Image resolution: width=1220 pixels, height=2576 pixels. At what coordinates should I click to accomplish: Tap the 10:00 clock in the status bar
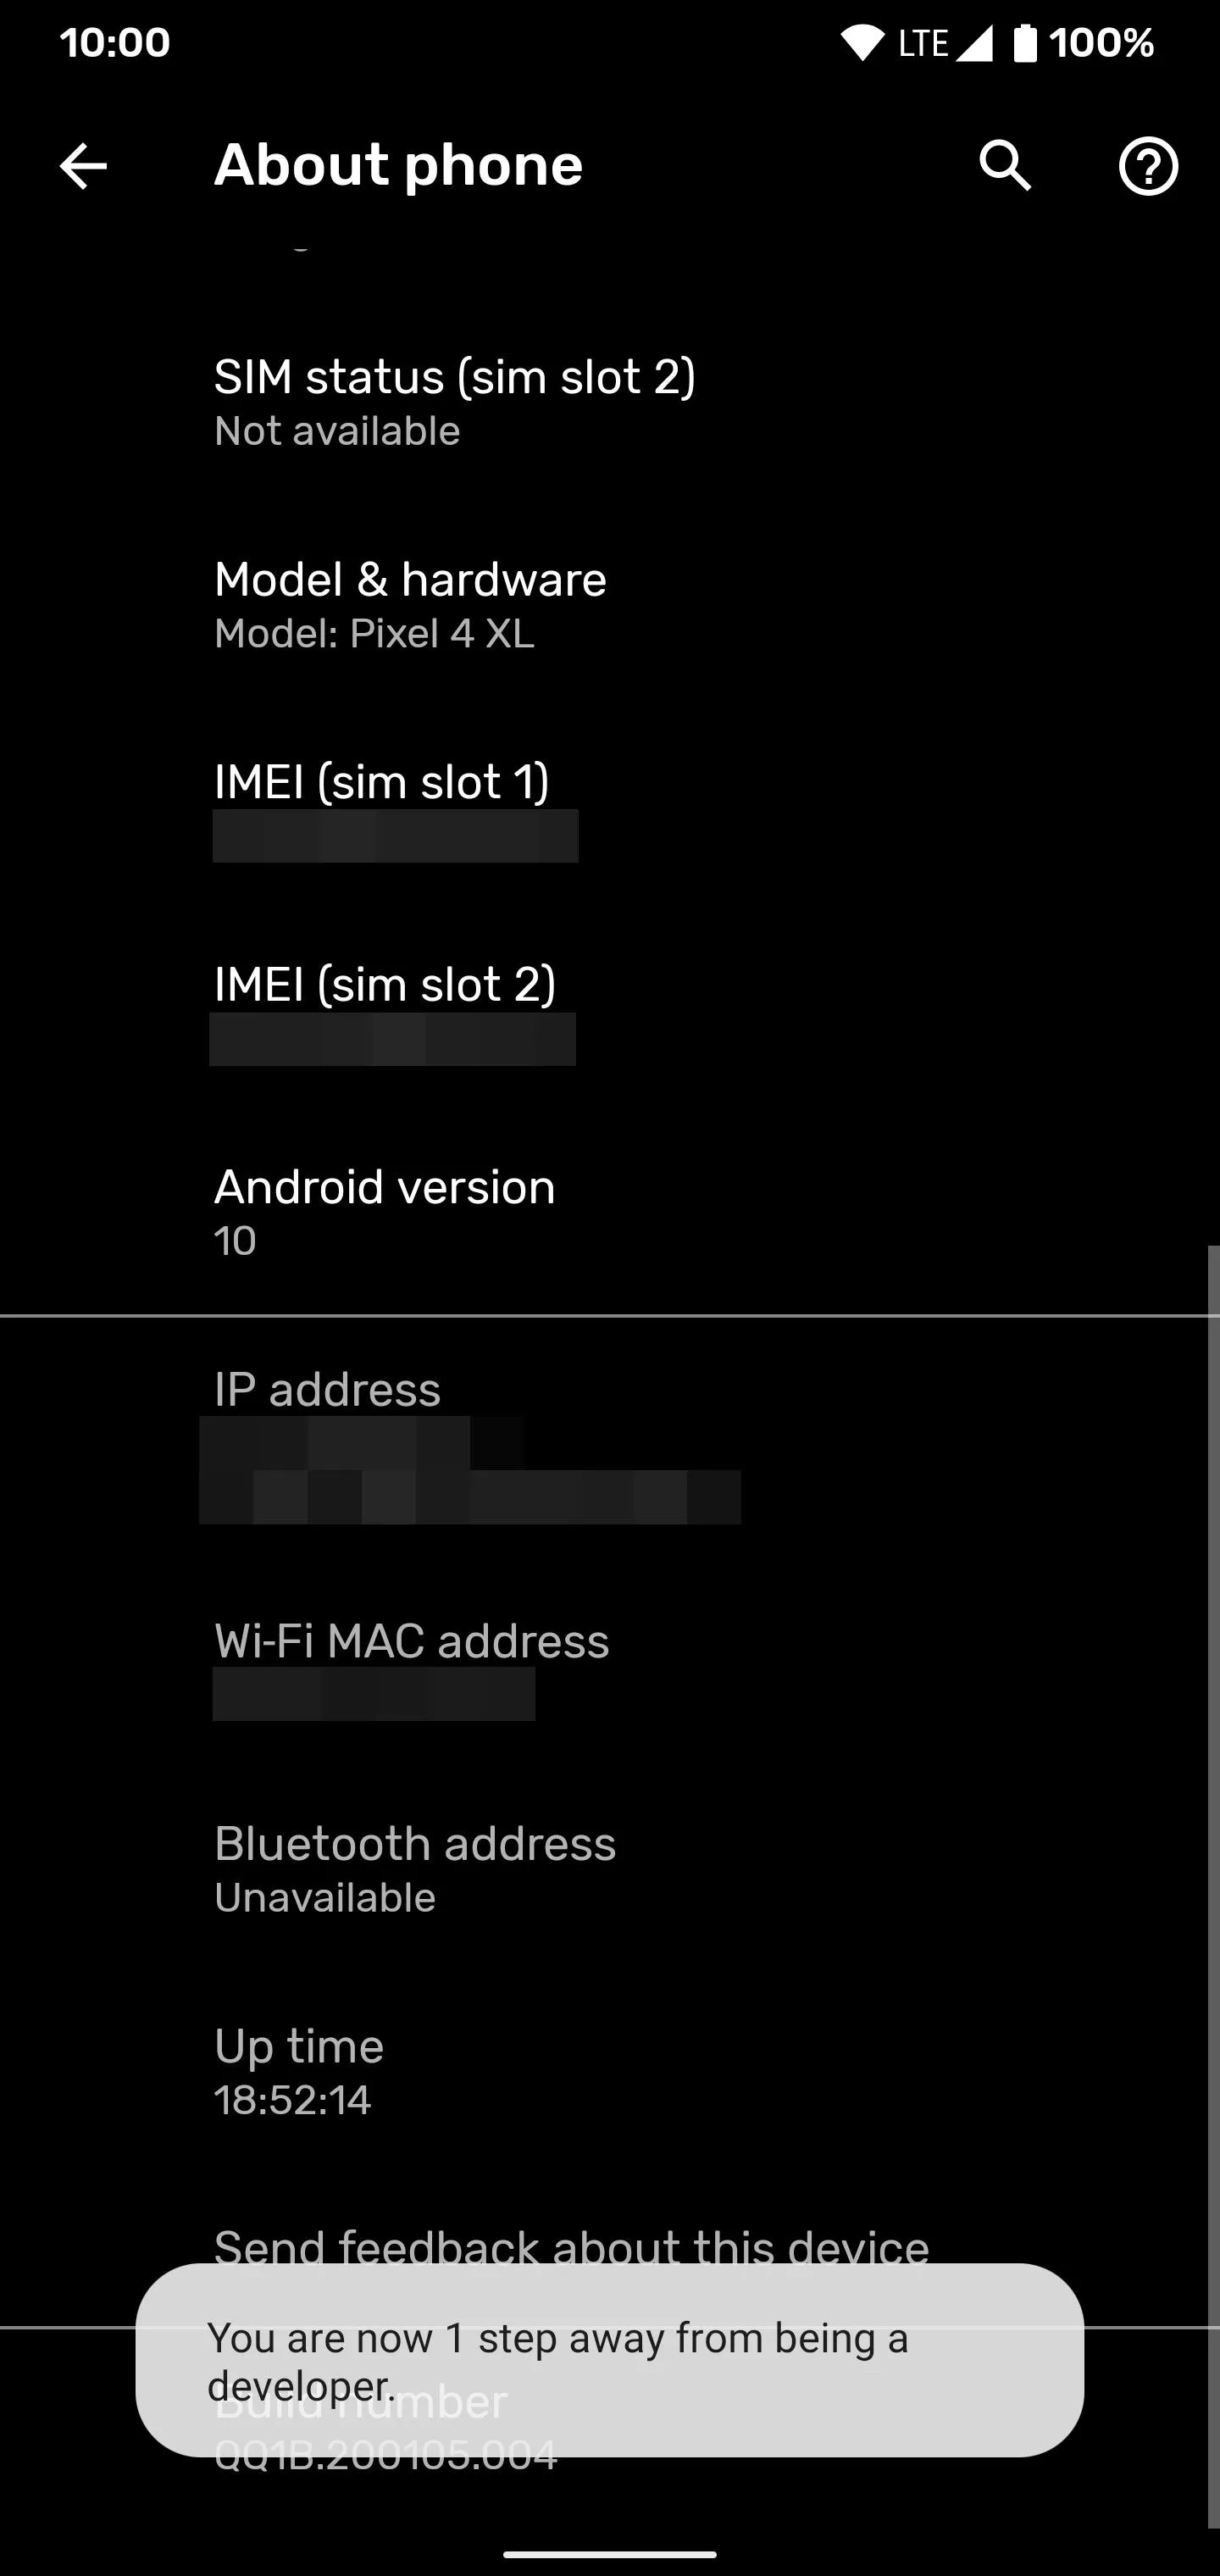(x=115, y=43)
